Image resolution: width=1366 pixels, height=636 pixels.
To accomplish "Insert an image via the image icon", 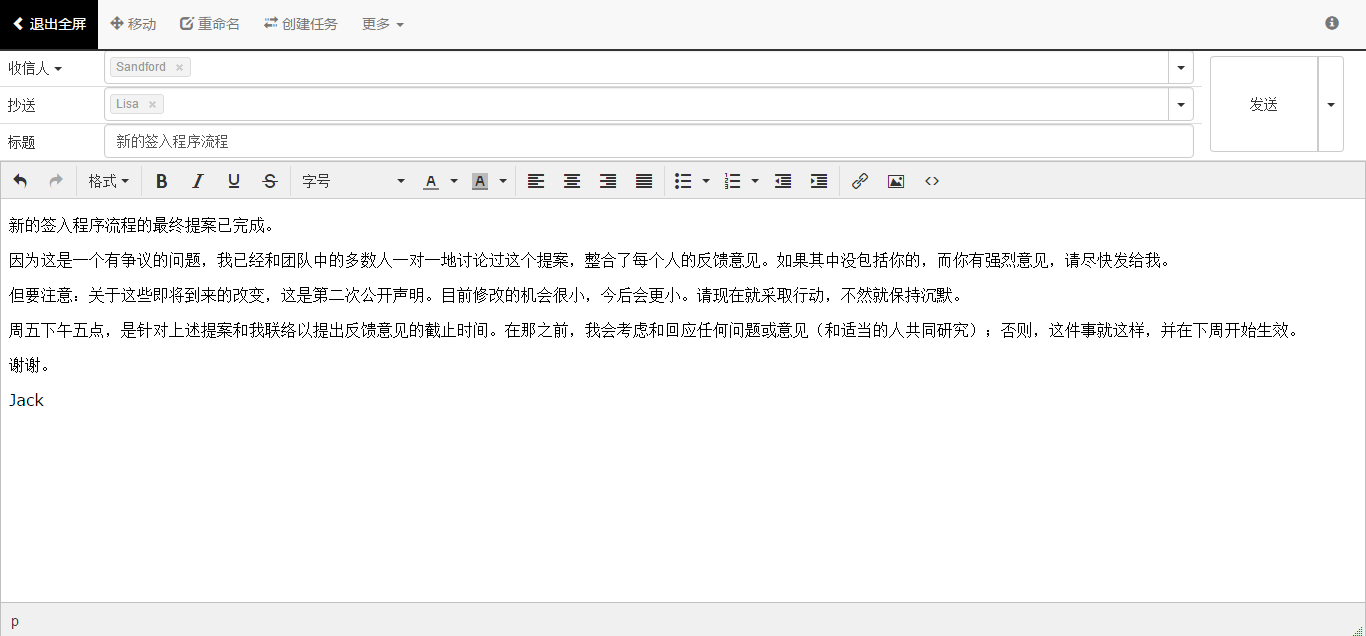I will coord(896,181).
